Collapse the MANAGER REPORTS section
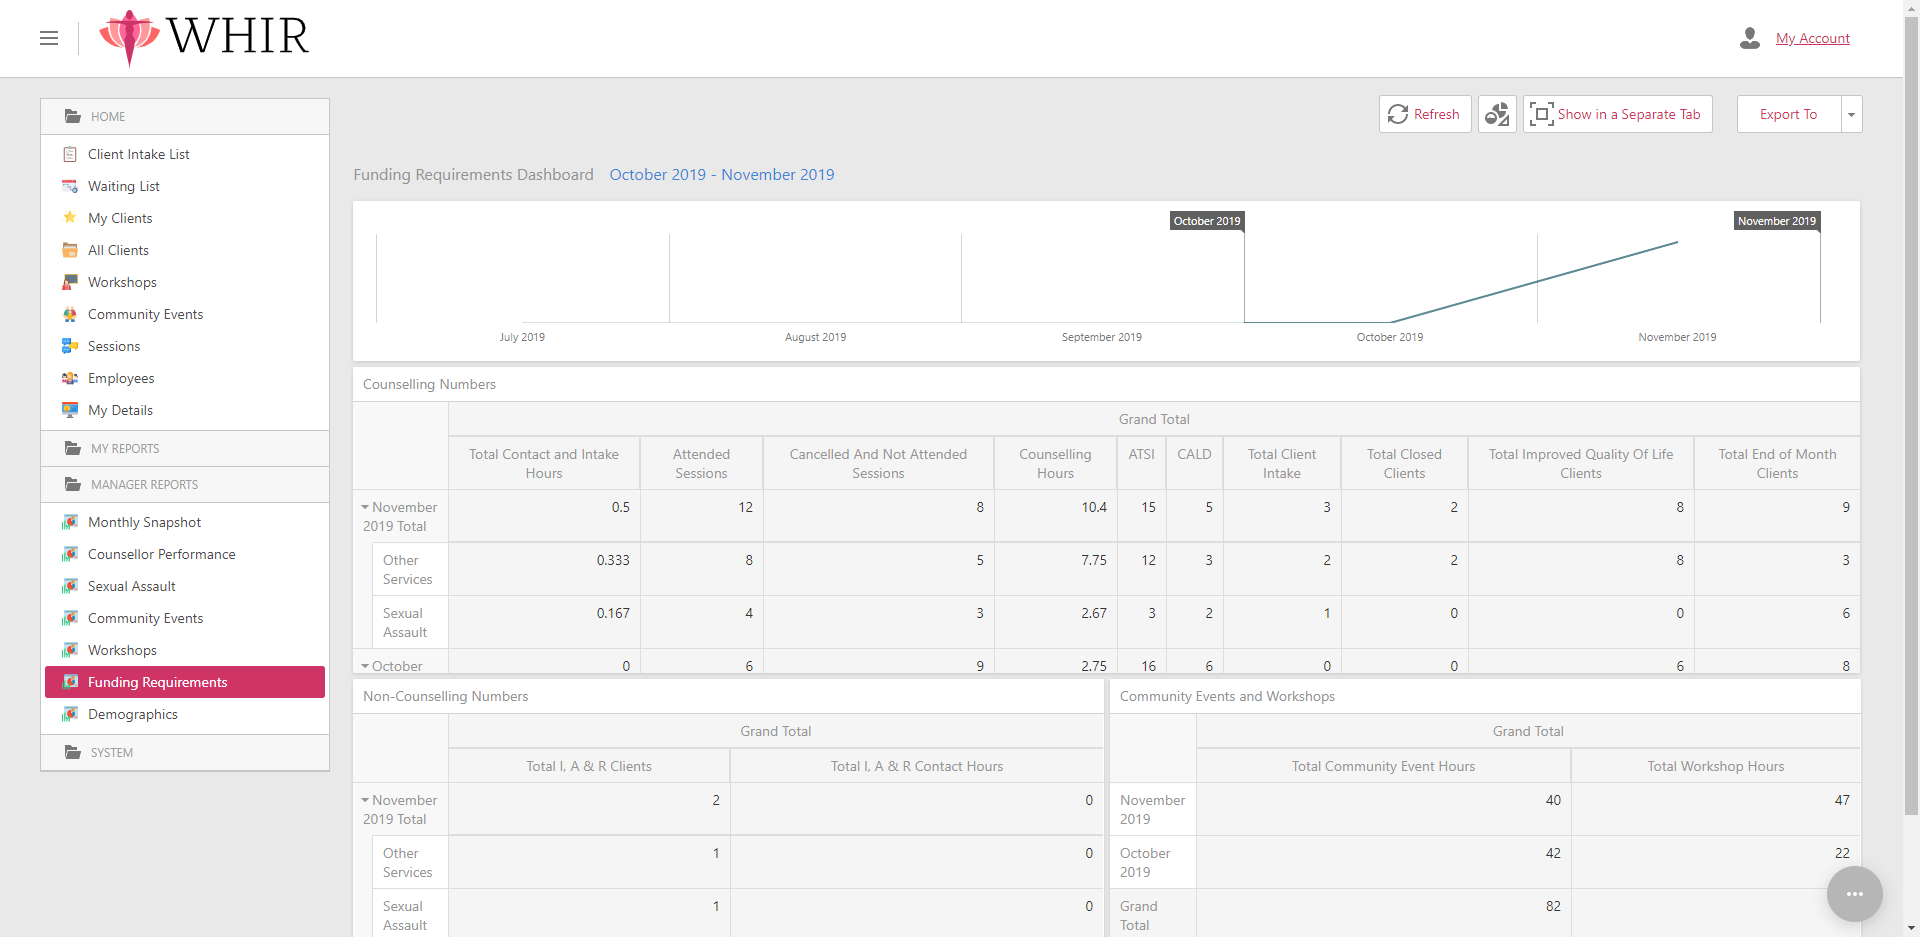 185,484
